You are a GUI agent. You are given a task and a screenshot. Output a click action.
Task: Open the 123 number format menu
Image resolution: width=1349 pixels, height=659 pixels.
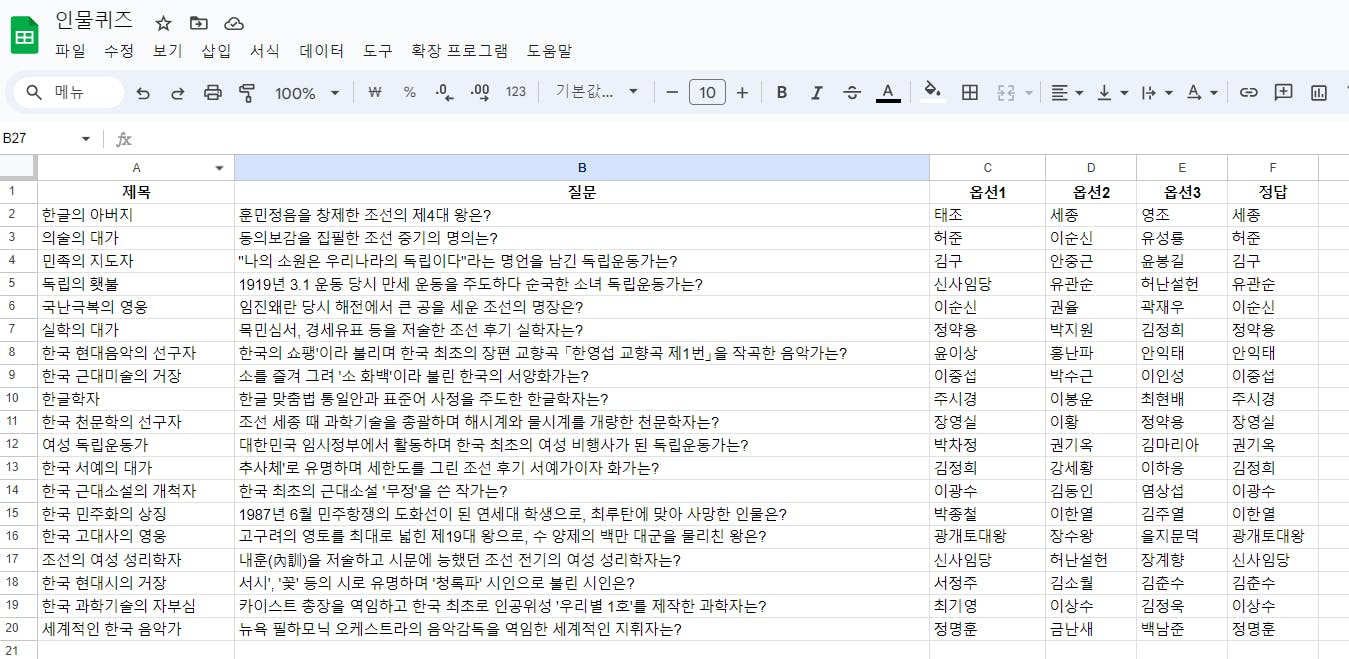click(516, 92)
